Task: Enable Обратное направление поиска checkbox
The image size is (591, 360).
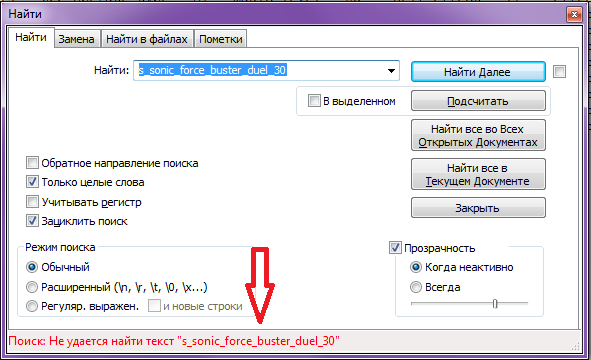Action: (x=32, y=163)
